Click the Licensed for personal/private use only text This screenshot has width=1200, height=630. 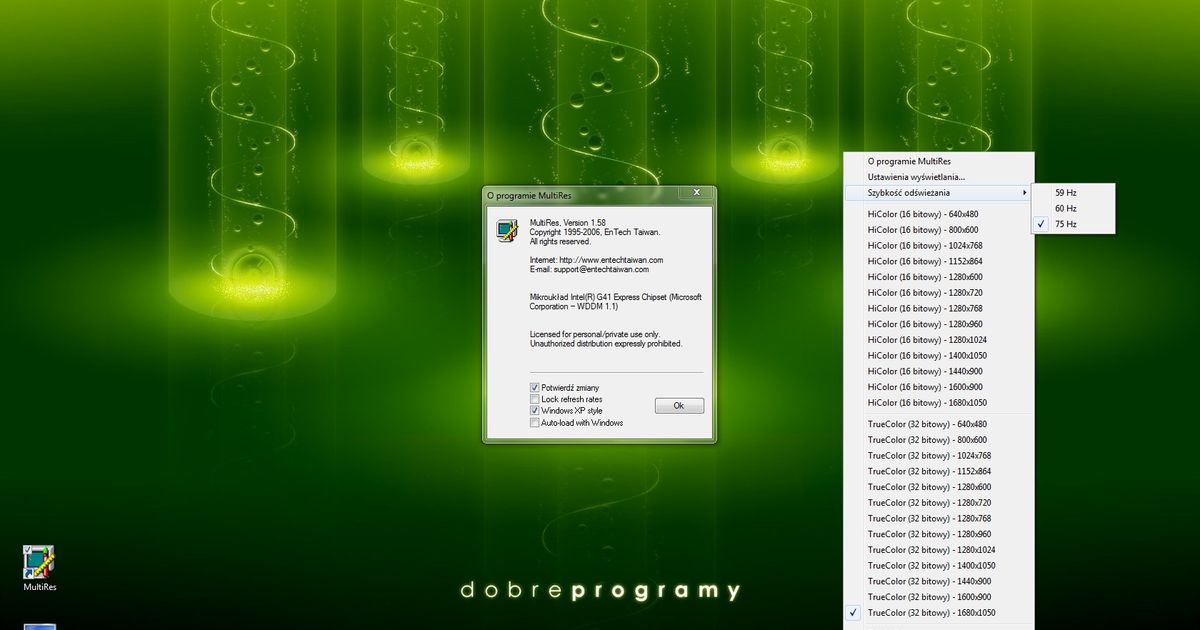pos(594,334)
